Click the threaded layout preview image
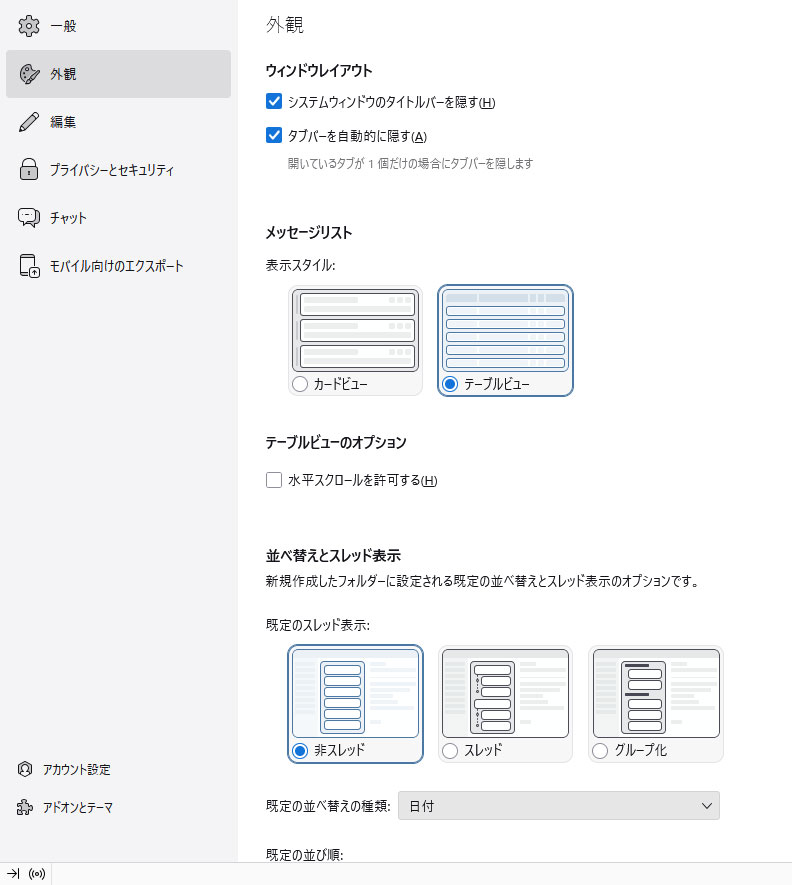Viewport: 792px width, 885px height. point(505,693)
